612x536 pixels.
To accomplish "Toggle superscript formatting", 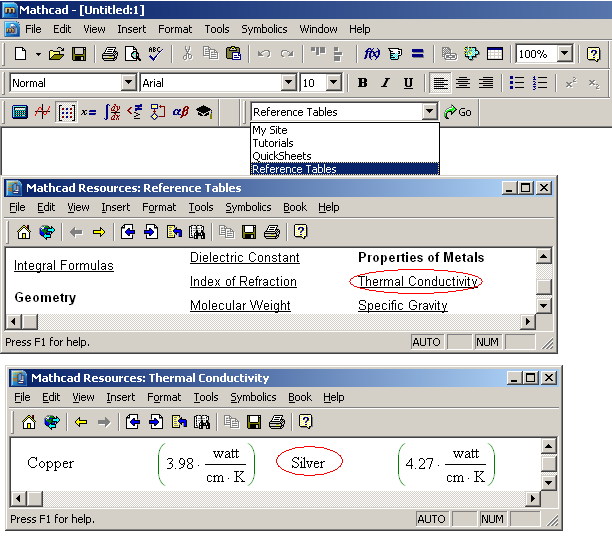I will click(571, 83).
